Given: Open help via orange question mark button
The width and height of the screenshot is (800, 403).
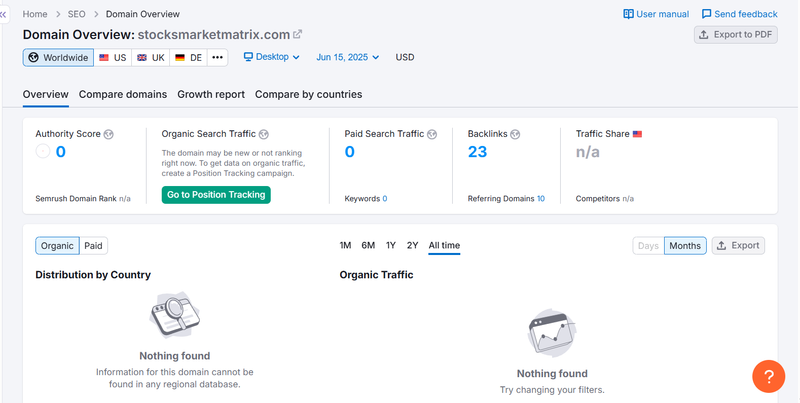Looking at the screenshot, I should tap(769, 376).
